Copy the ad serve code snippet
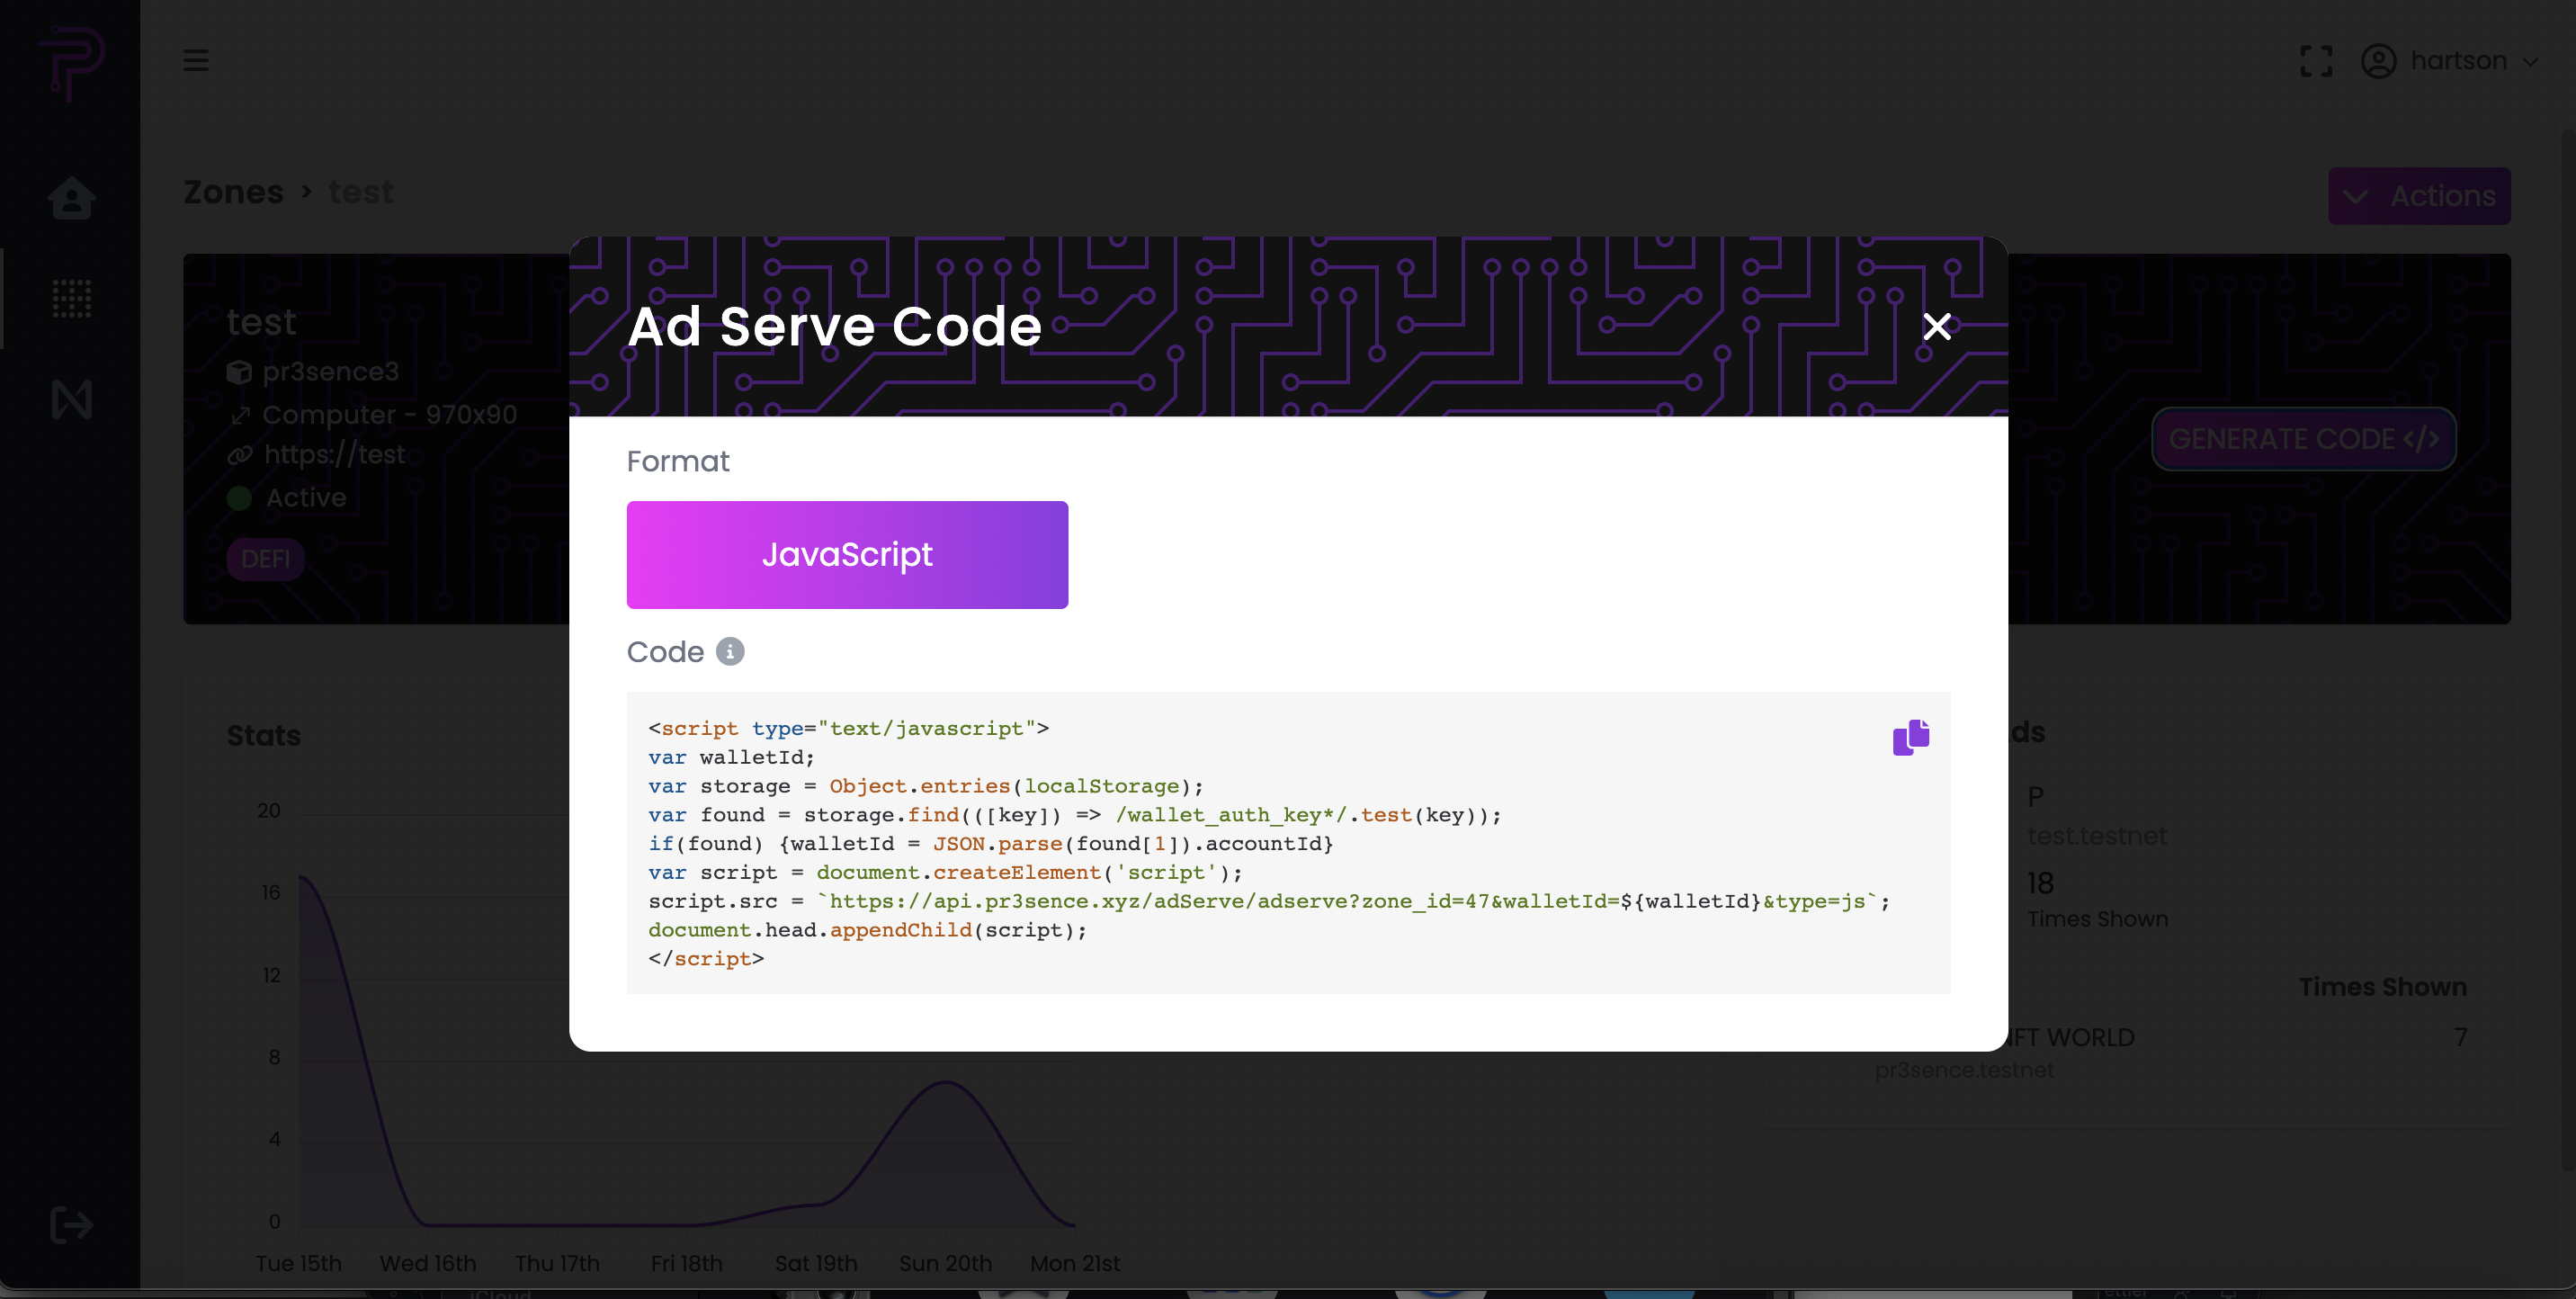The image size is (2576, 1299). click(1910, 737)
